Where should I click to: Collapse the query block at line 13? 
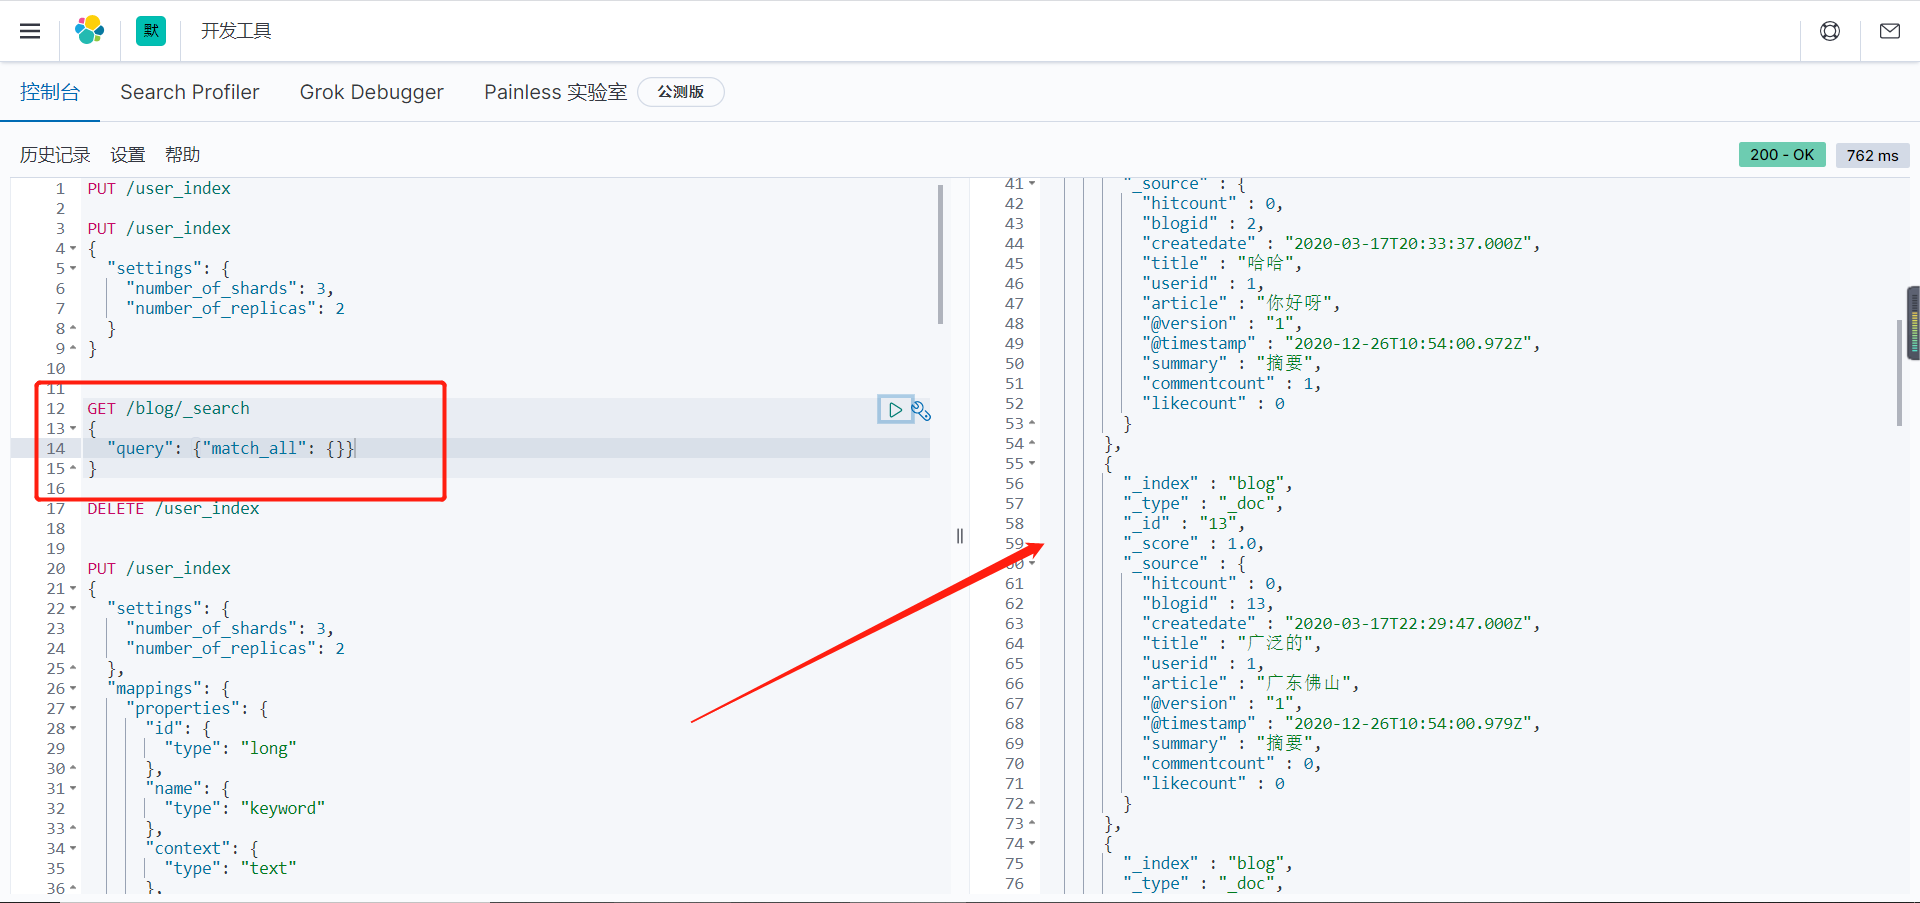pos(73,428)
